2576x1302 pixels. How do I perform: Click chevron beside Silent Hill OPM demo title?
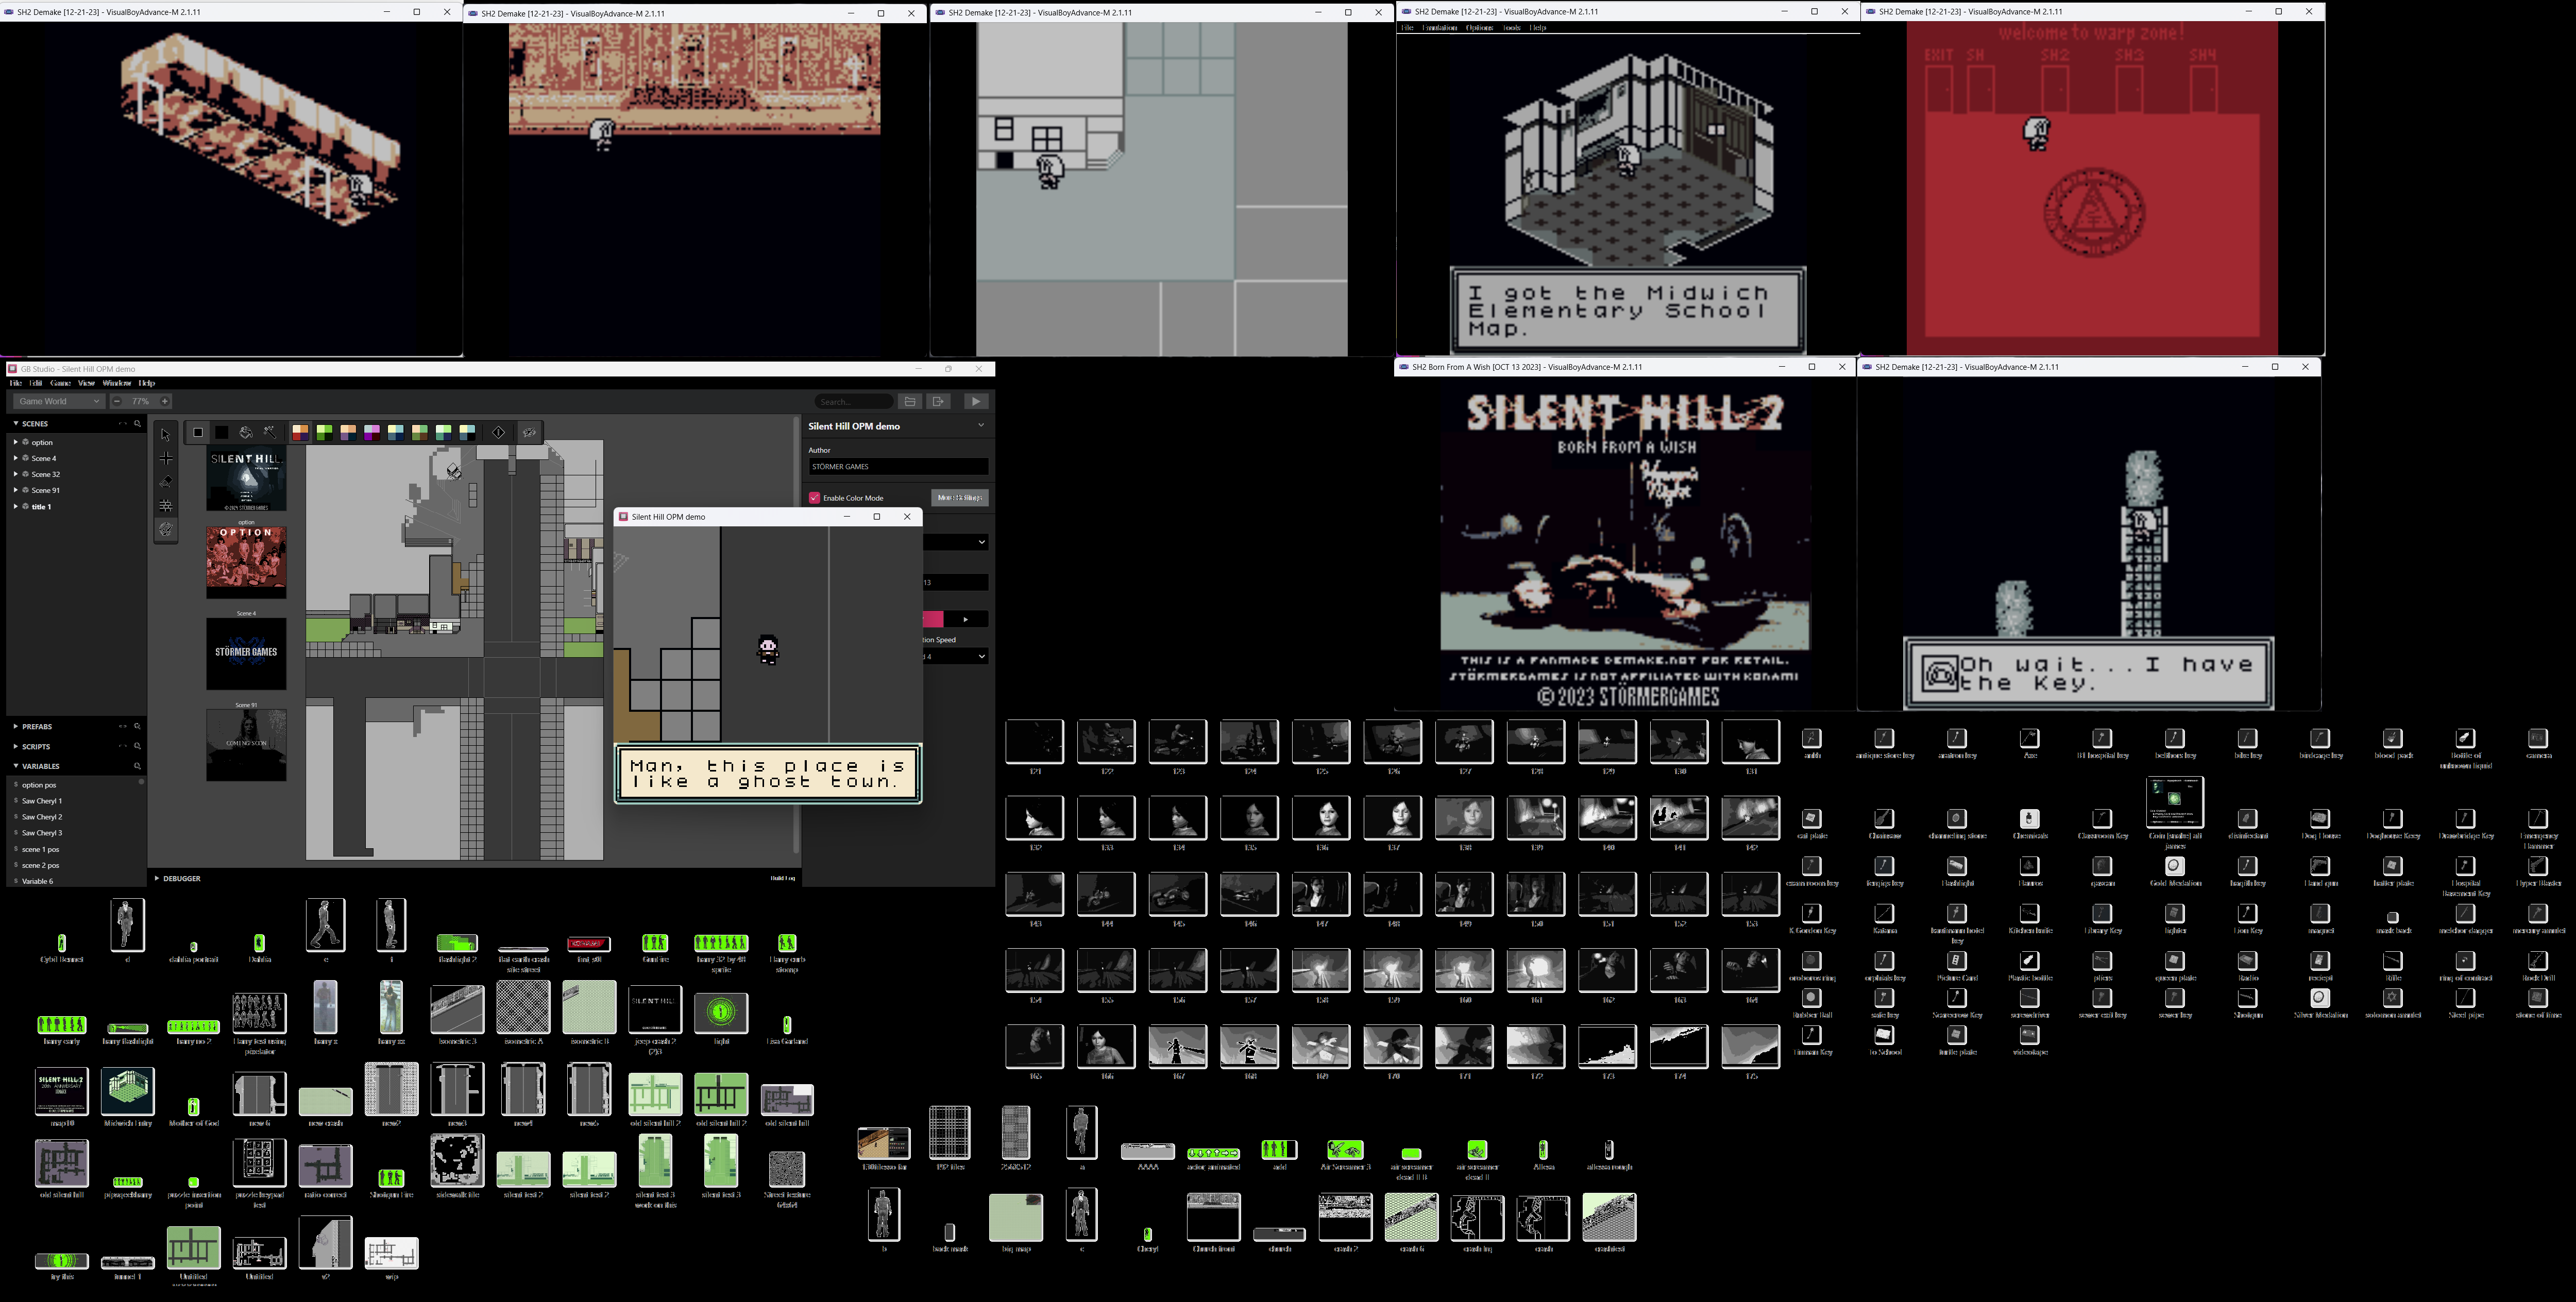point(981,425)
